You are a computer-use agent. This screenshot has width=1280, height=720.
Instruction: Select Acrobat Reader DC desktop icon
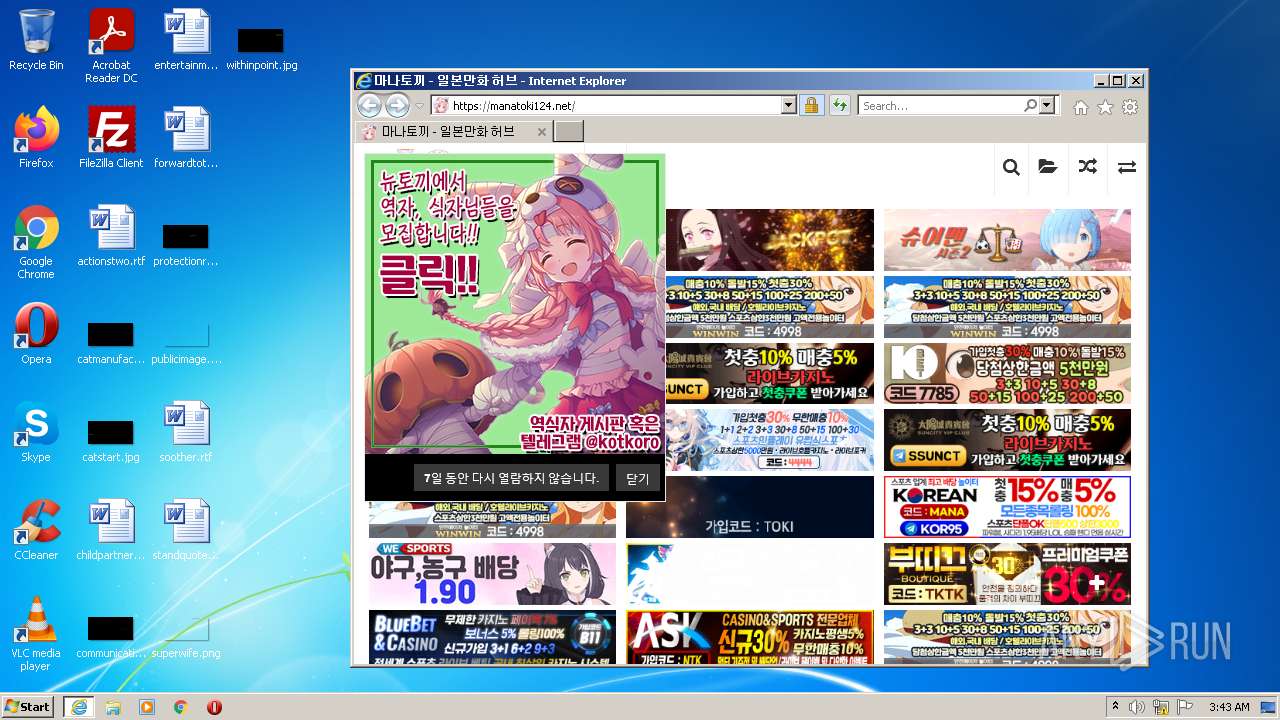(x=111, y=46)
